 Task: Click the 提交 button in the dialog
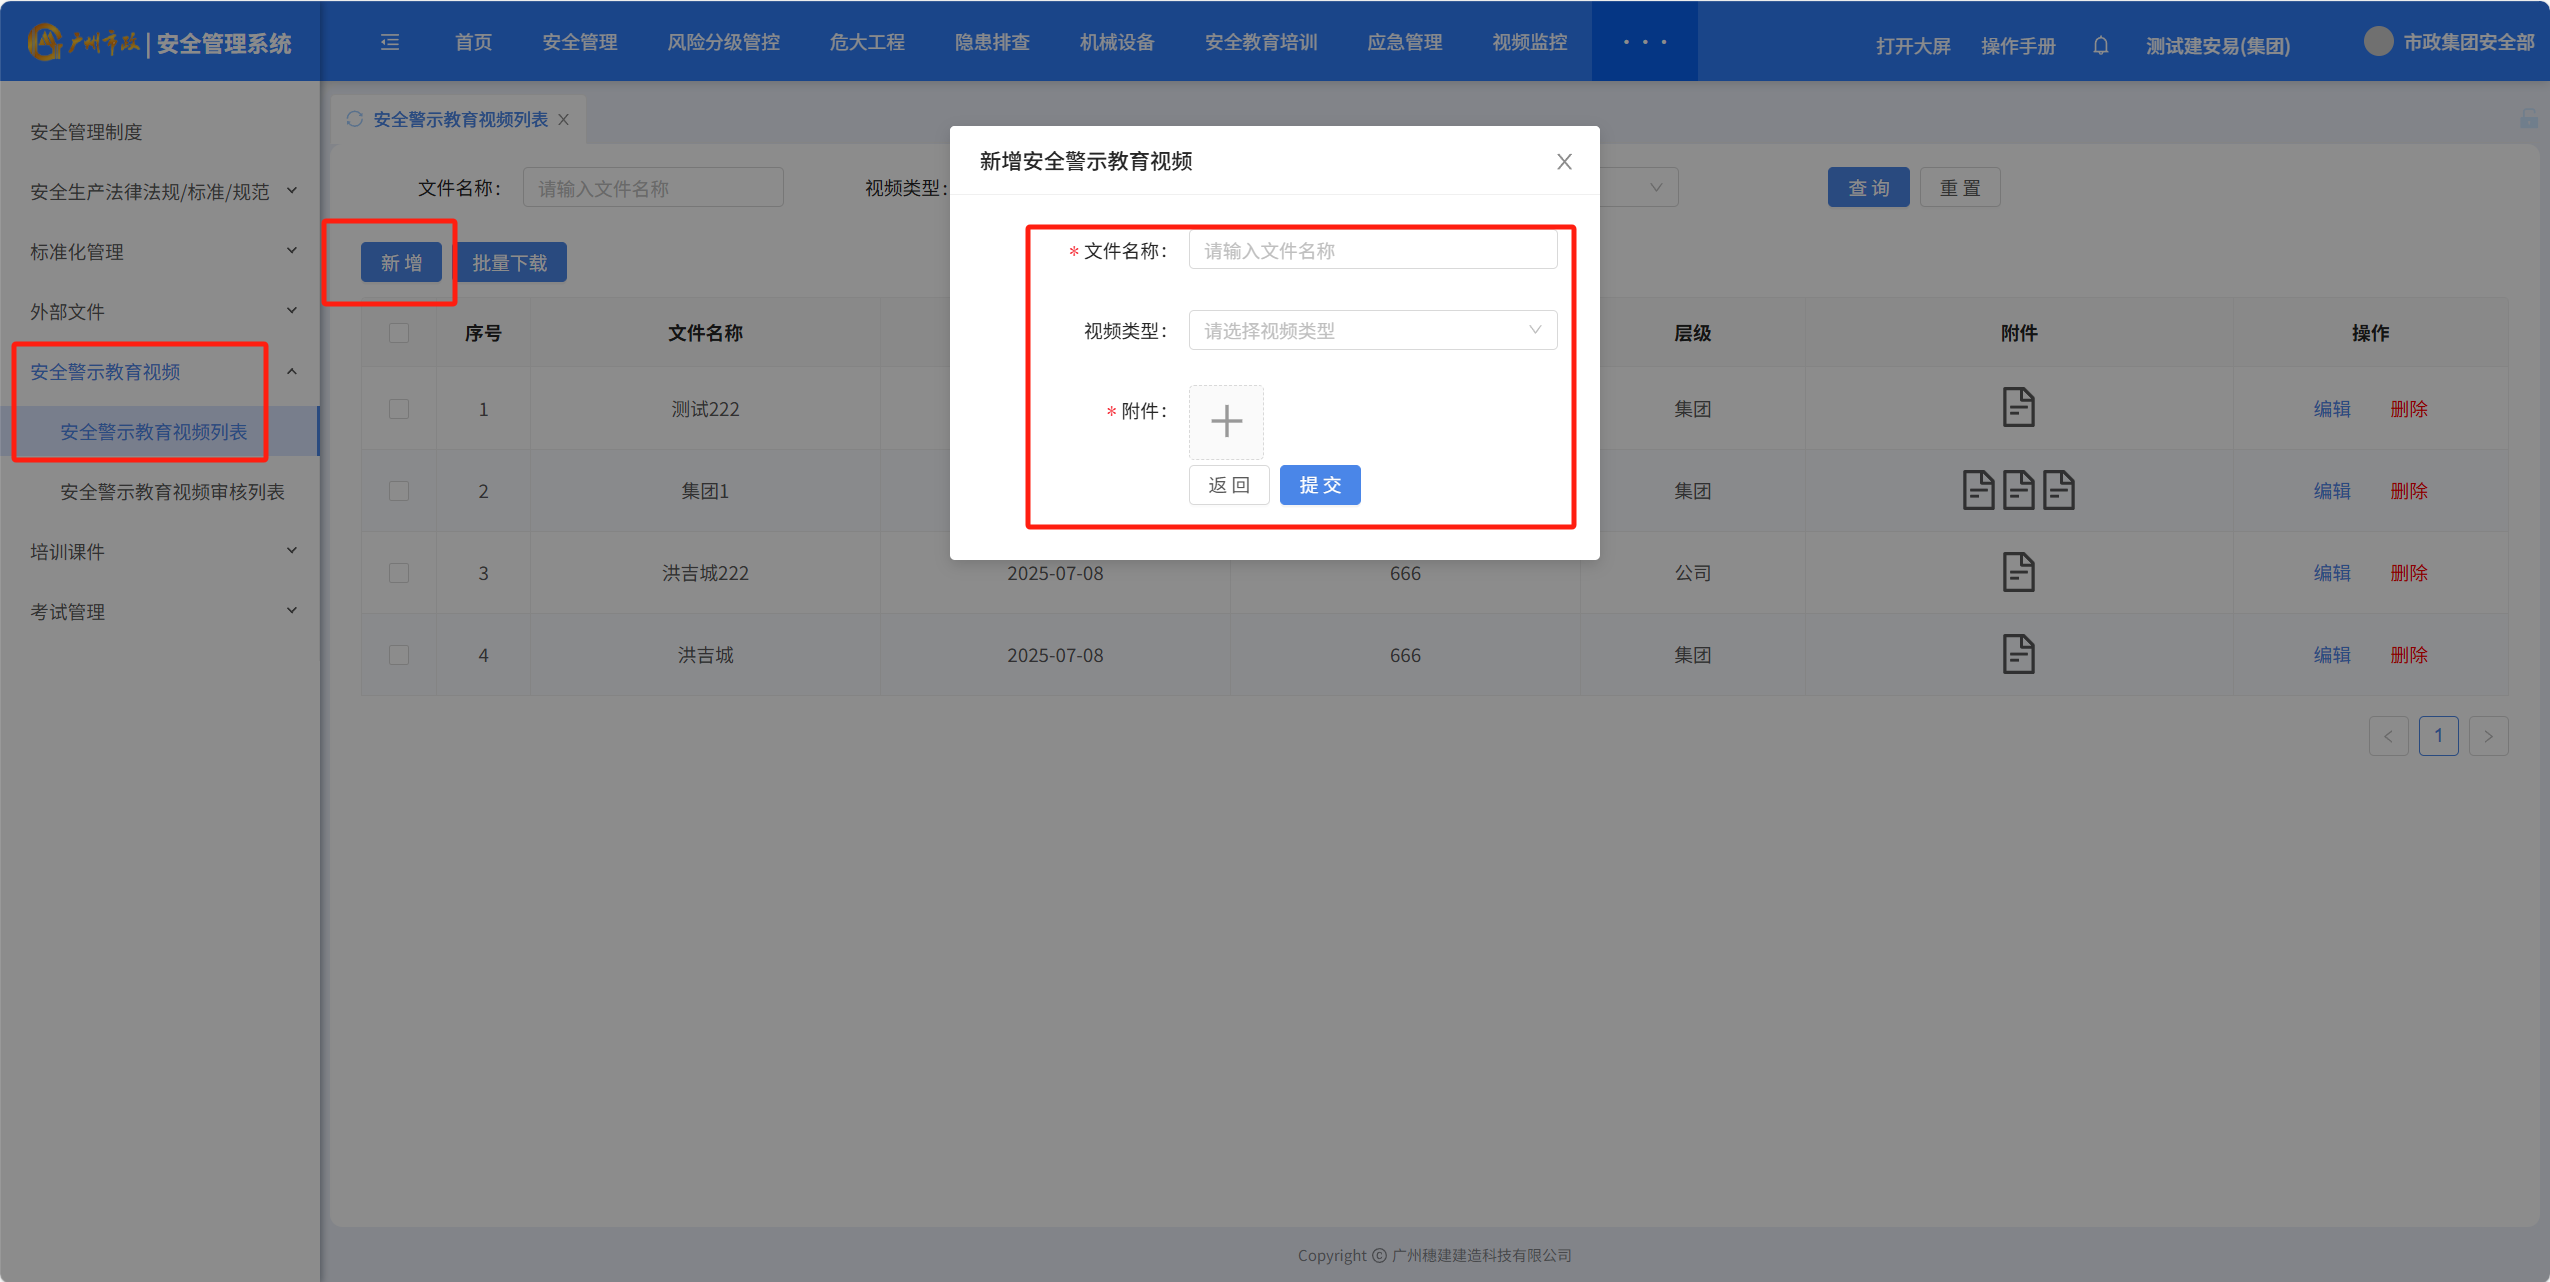(x=1319, y=485)
